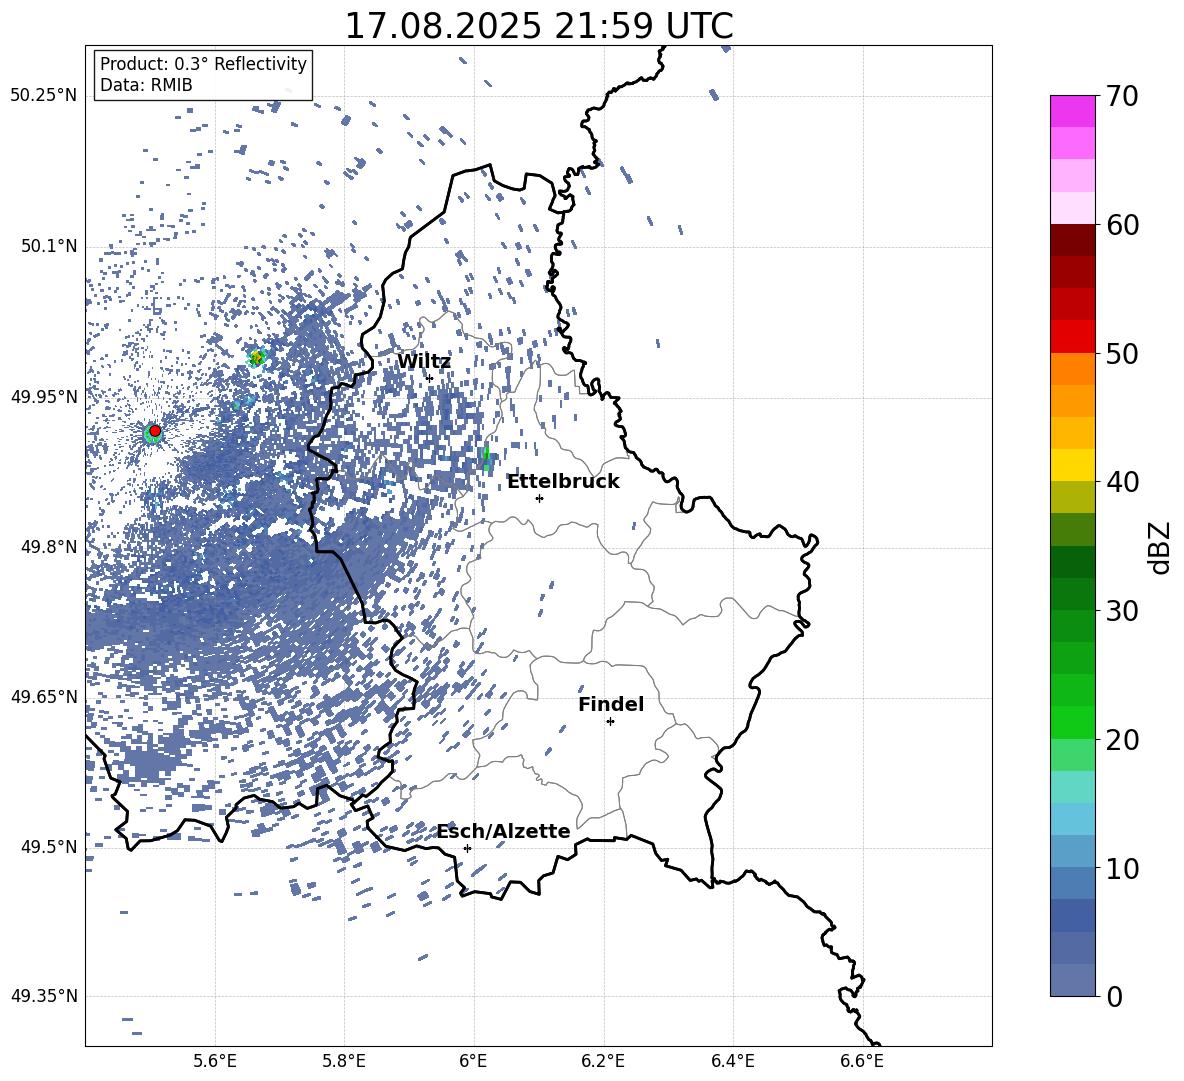Select the Esch/Alzette city label
Image resolution: width=1184 pixels, height=1081 pixels.
point(503,831)
